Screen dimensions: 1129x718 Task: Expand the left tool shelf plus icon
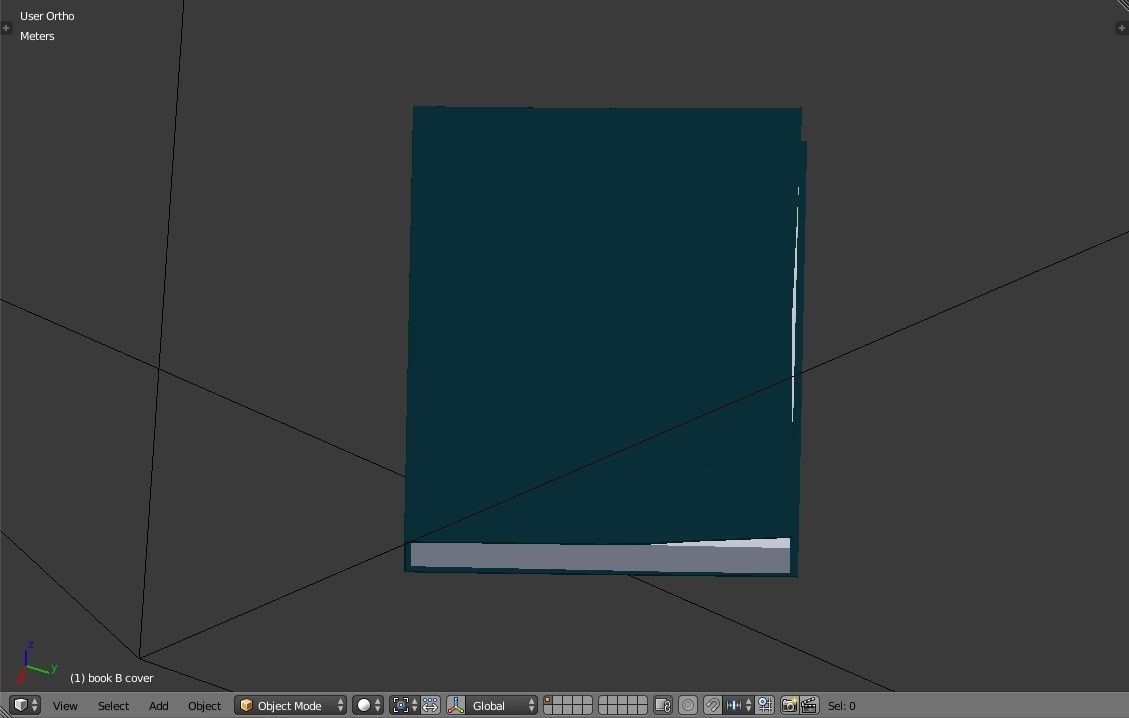click(6, 28)
